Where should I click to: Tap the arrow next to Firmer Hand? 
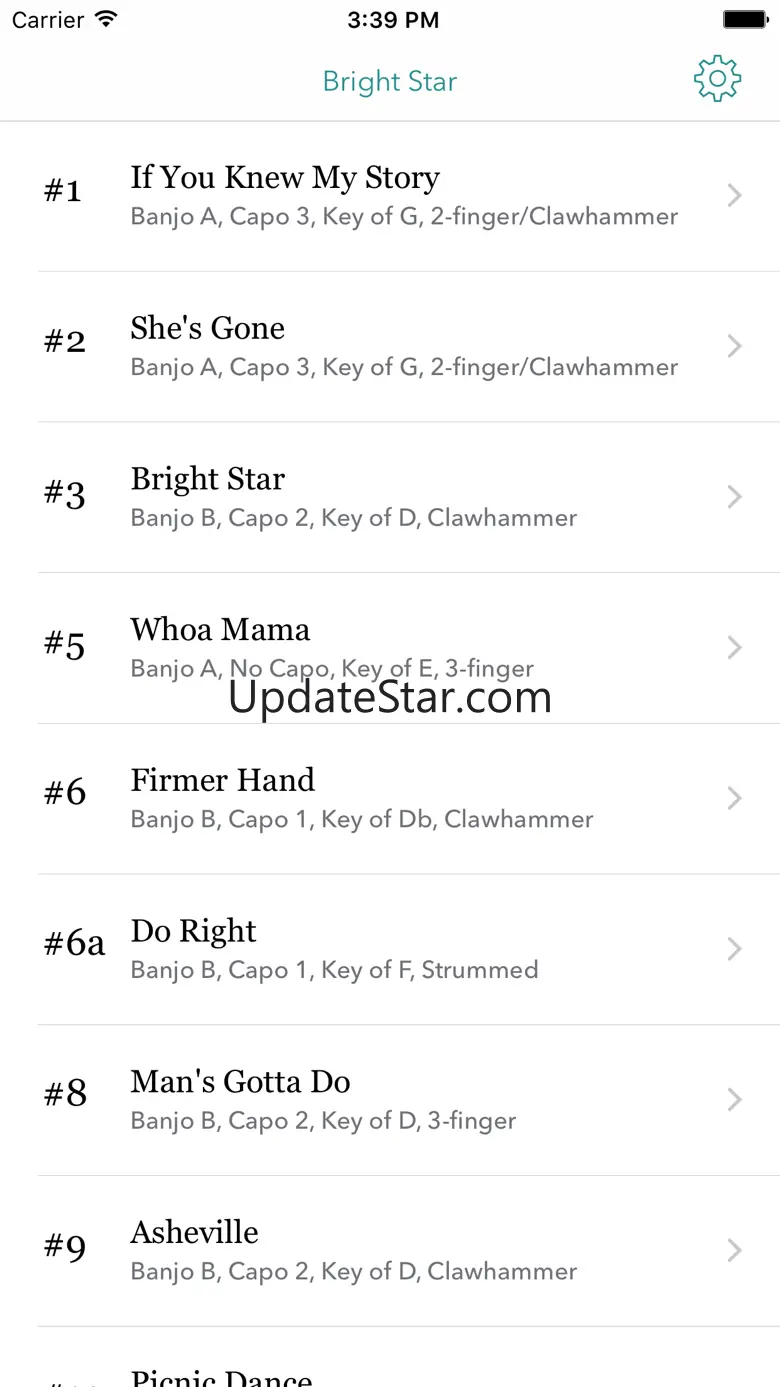click(735, 798)
